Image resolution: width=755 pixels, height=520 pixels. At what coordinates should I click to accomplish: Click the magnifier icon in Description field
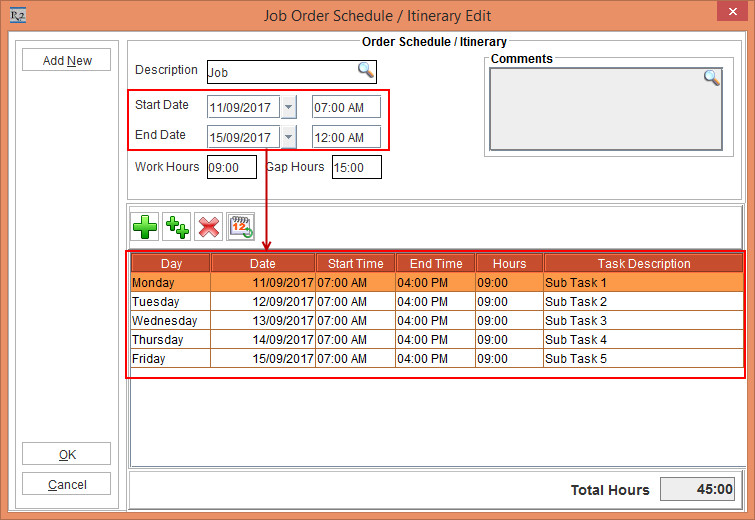(x=366, y=71)
